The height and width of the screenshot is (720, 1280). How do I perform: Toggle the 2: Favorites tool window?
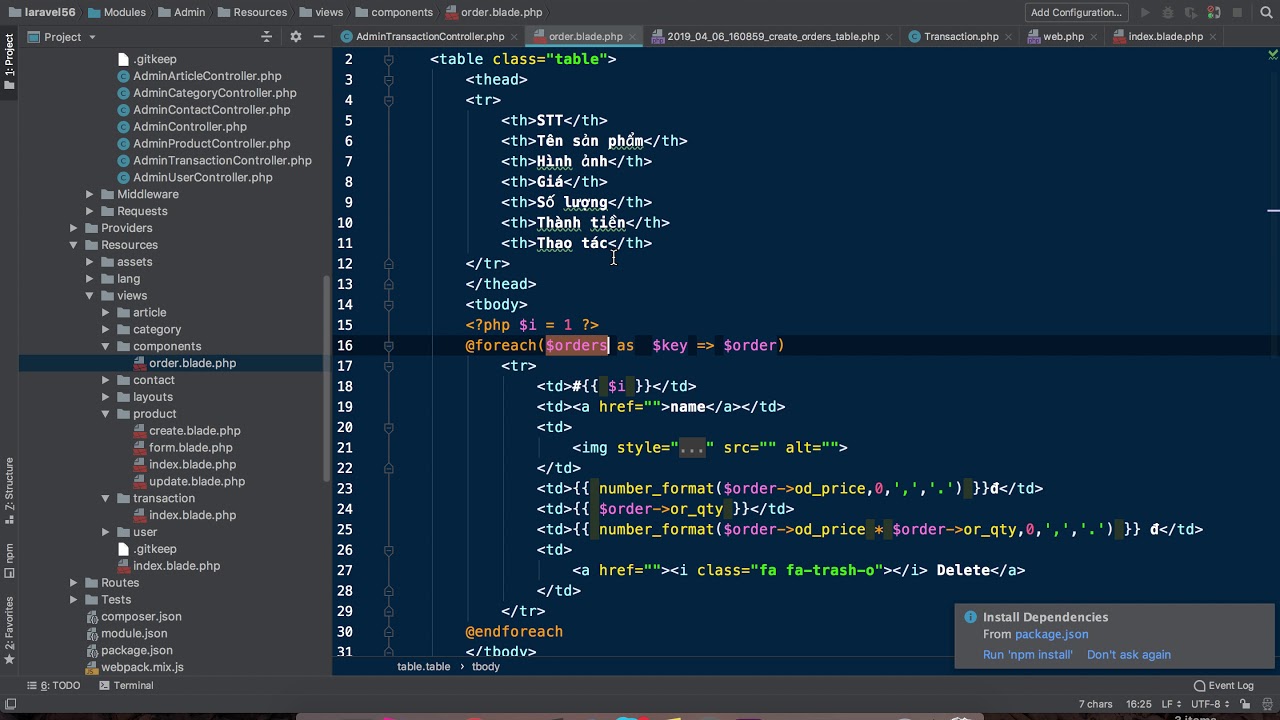[x=9, y=631]
